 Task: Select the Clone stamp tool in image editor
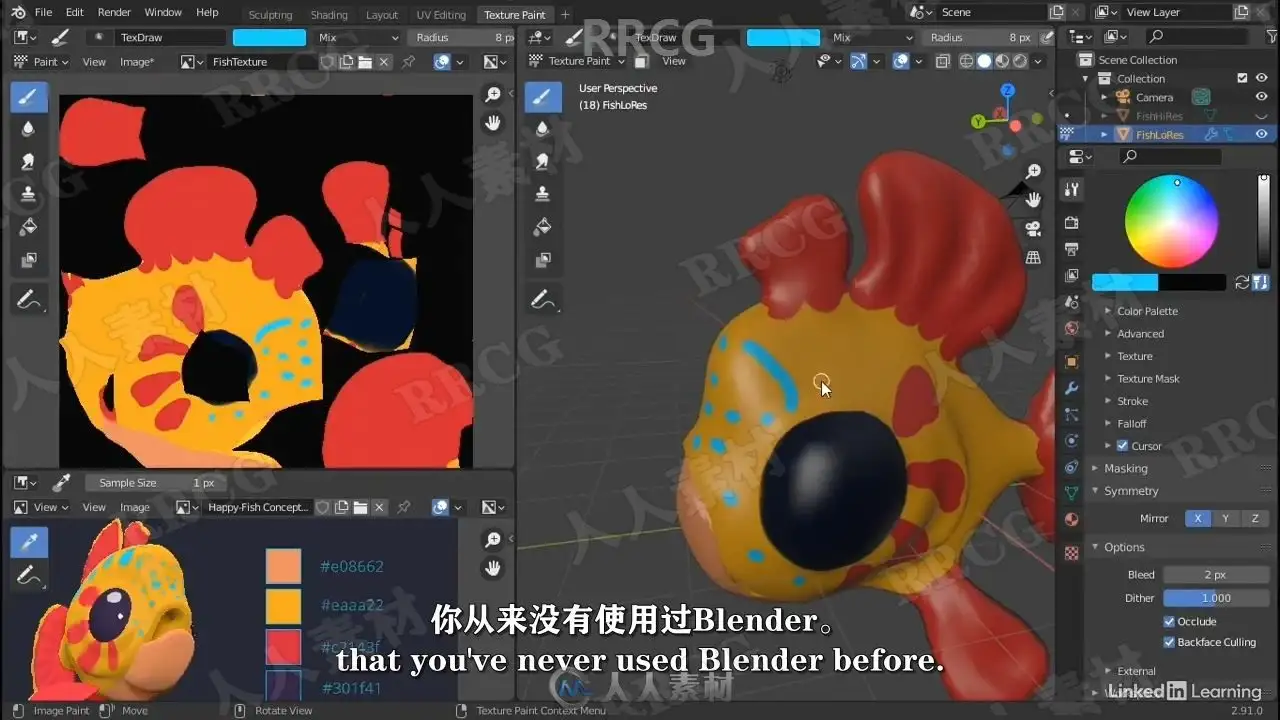(28, 195)
